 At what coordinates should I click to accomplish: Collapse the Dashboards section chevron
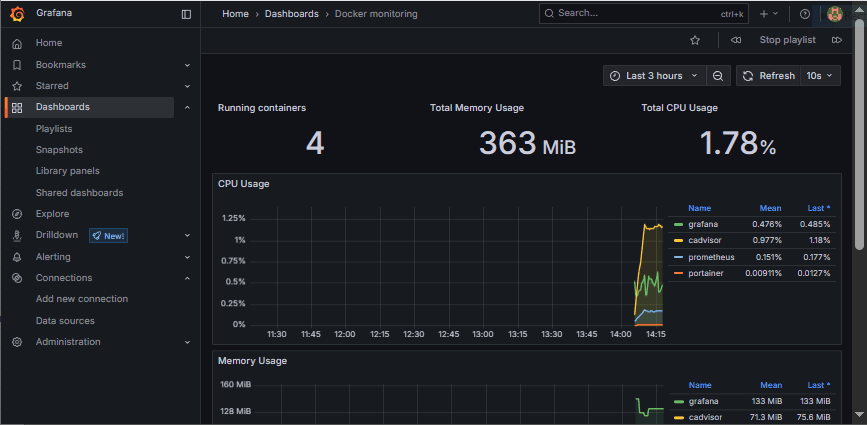point(187,107)
